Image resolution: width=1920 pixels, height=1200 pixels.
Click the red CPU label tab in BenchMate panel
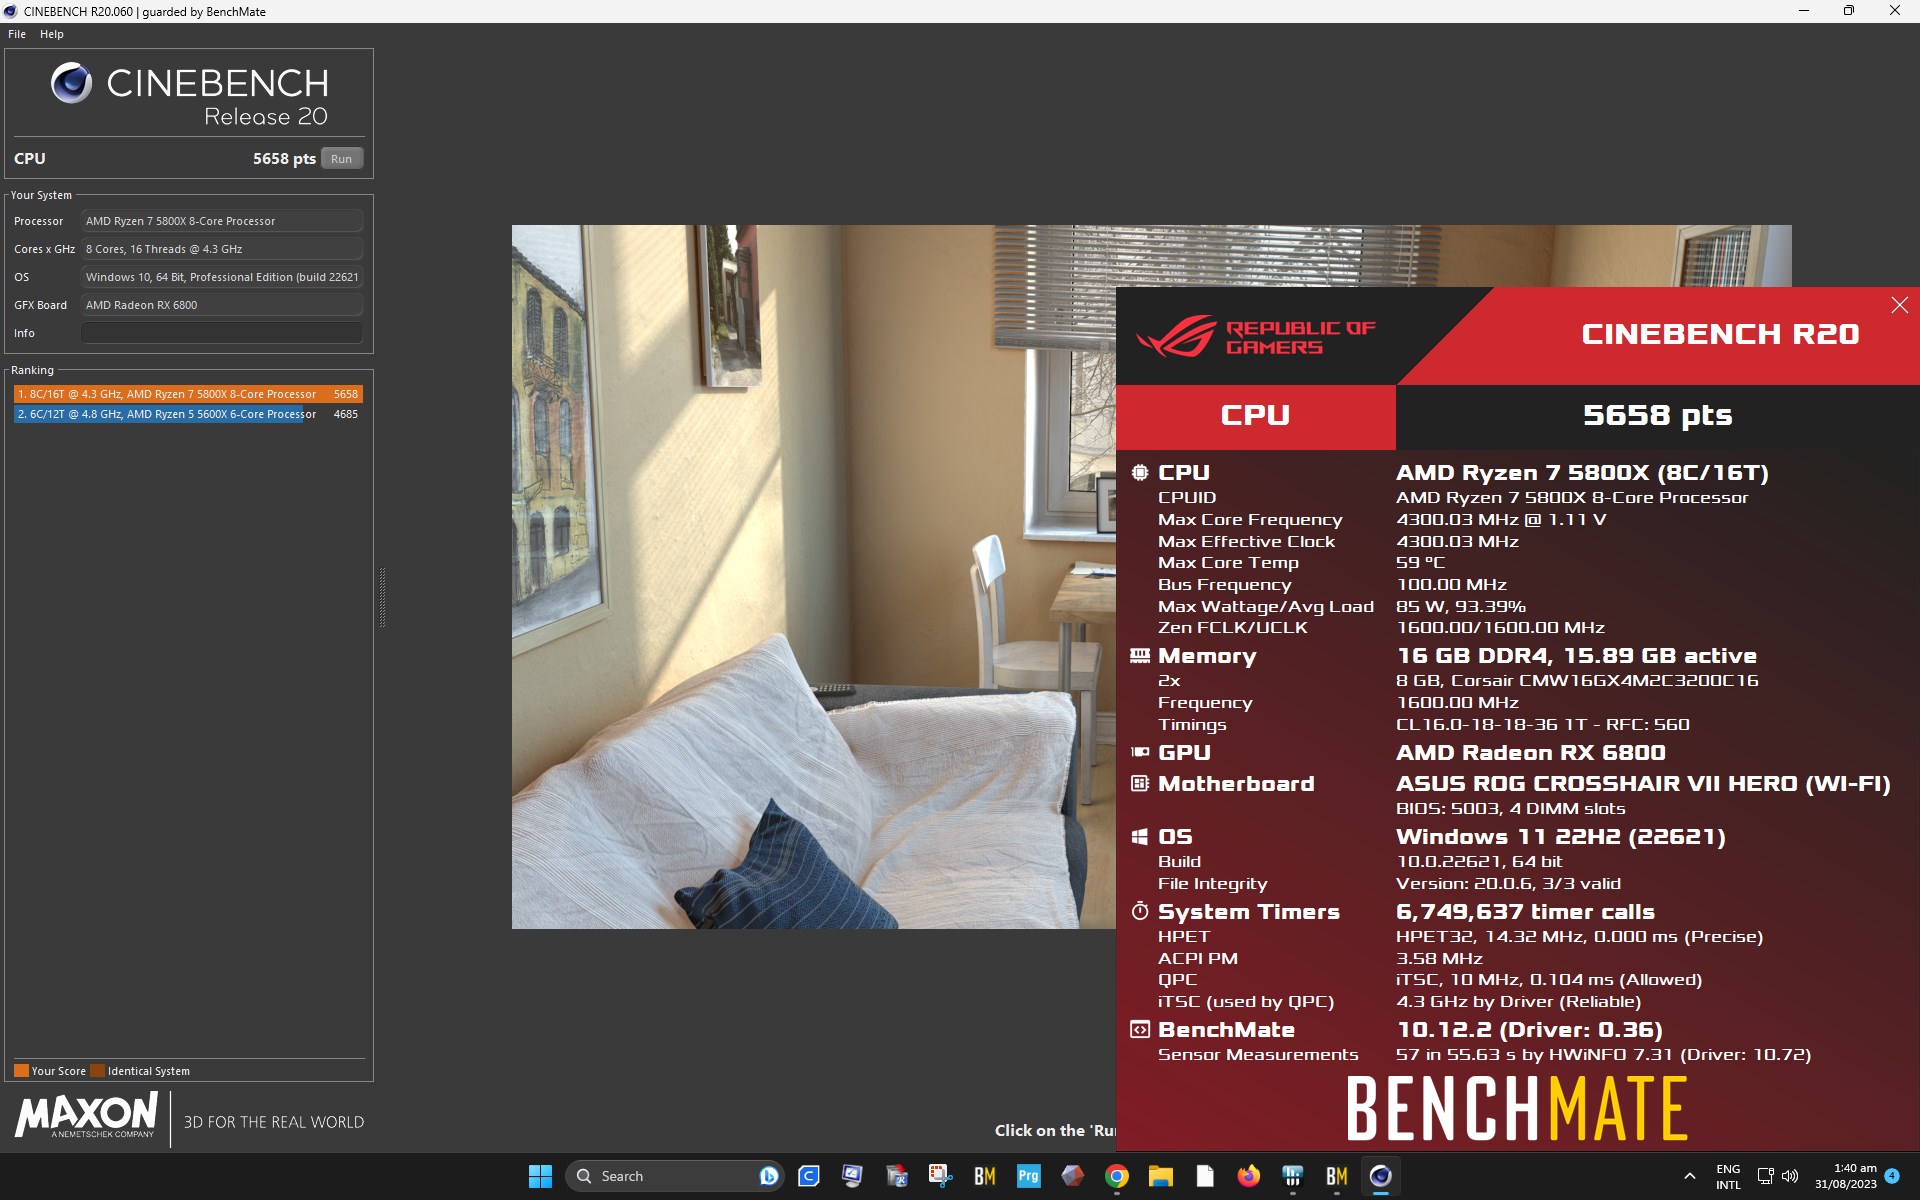(x=1256, y=416)
